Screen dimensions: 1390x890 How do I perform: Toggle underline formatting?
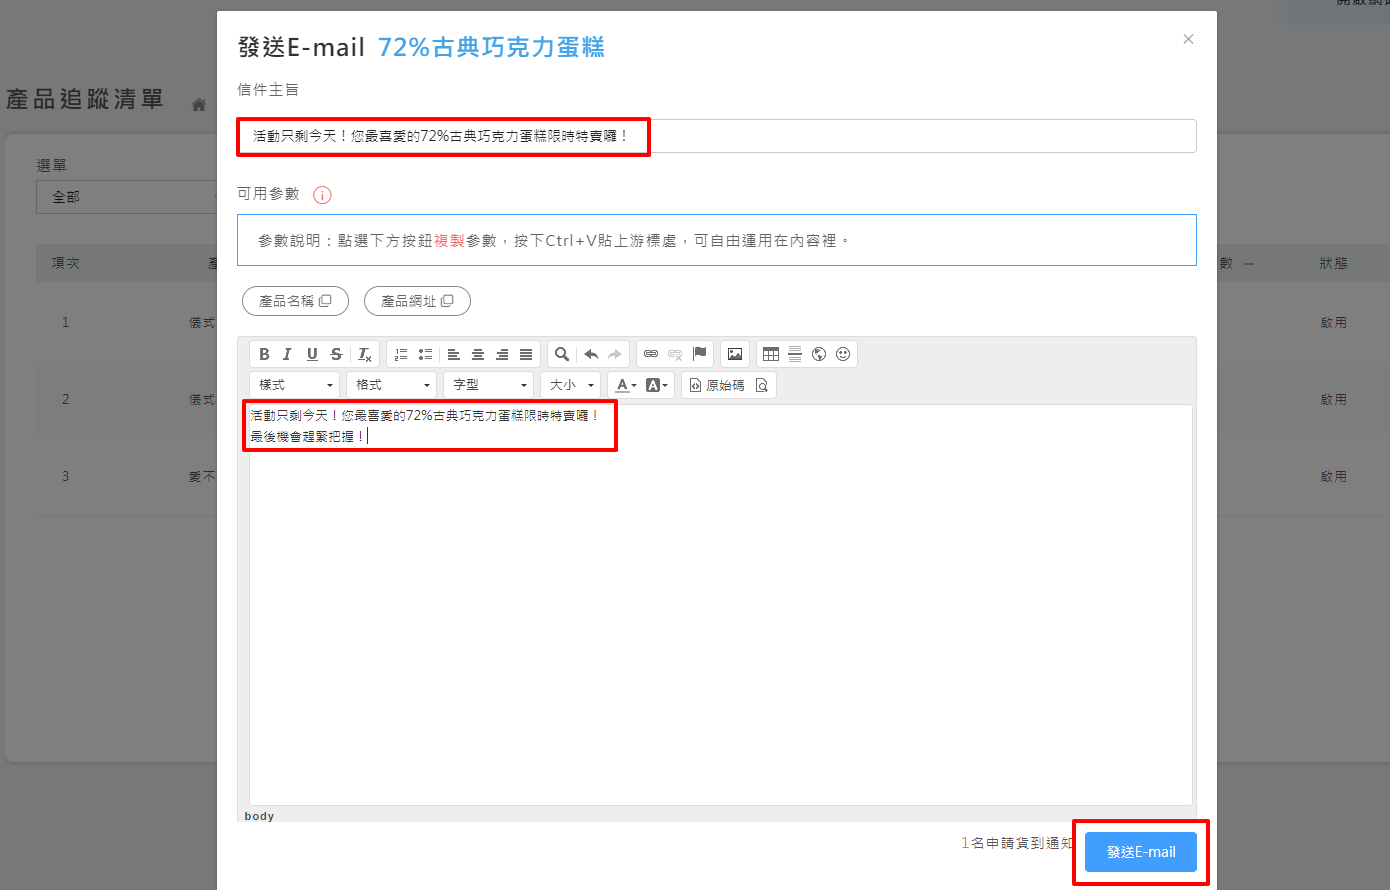312,354
